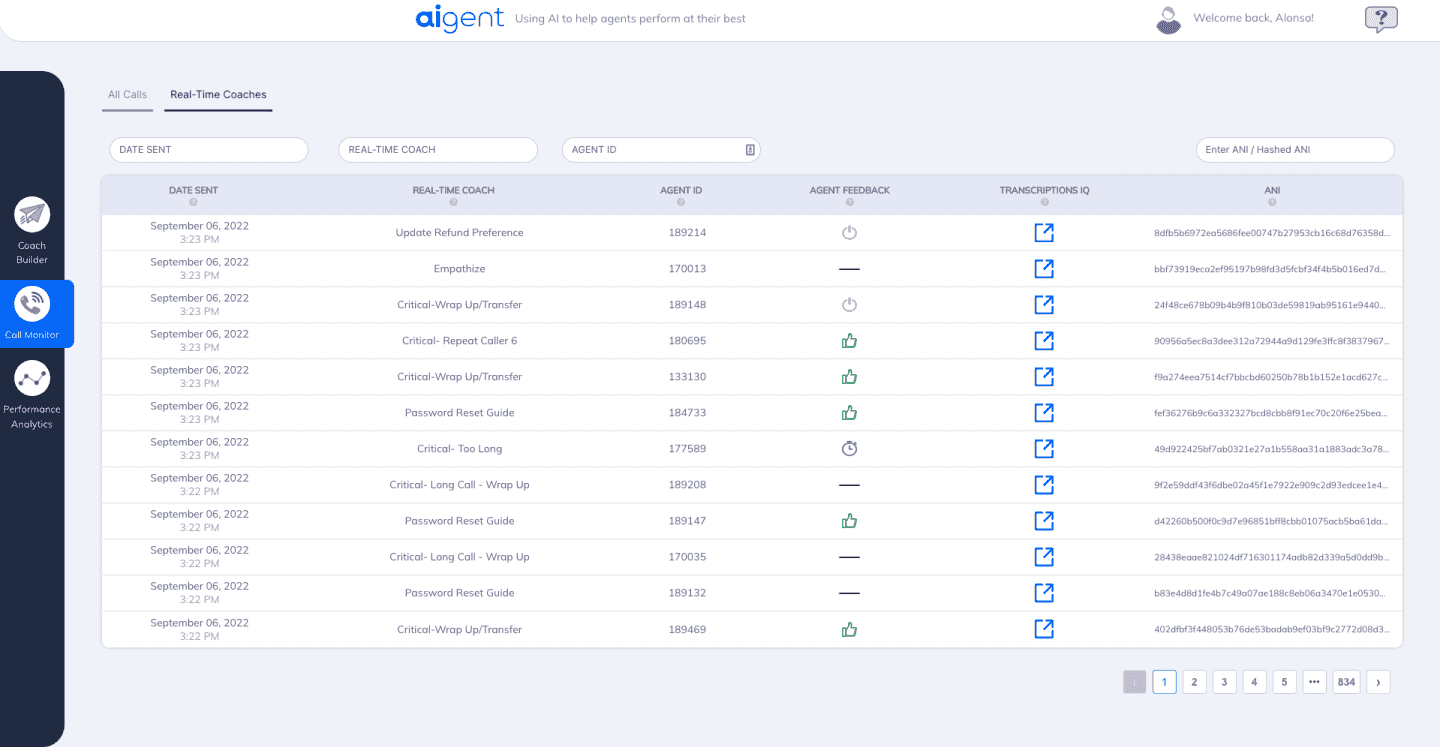Click ANI hash starting with 8dfb5b6972
The width and height of the screenshot is (1440, 747).
[x=1271, y=233]
